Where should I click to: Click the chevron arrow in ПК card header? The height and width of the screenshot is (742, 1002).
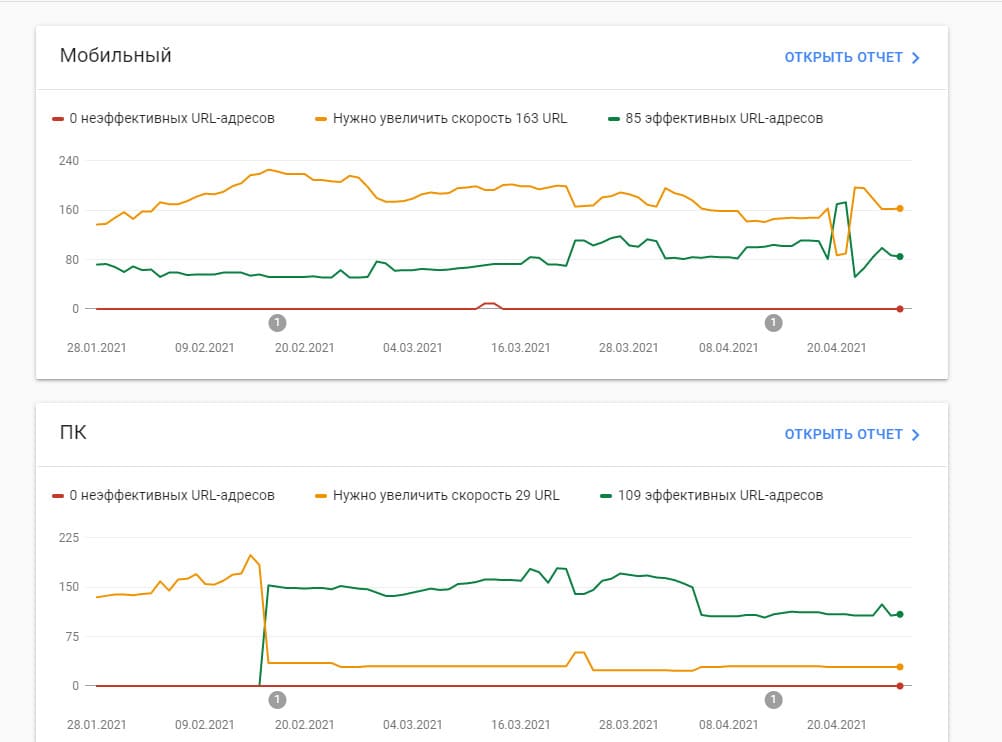pos(915,435)
